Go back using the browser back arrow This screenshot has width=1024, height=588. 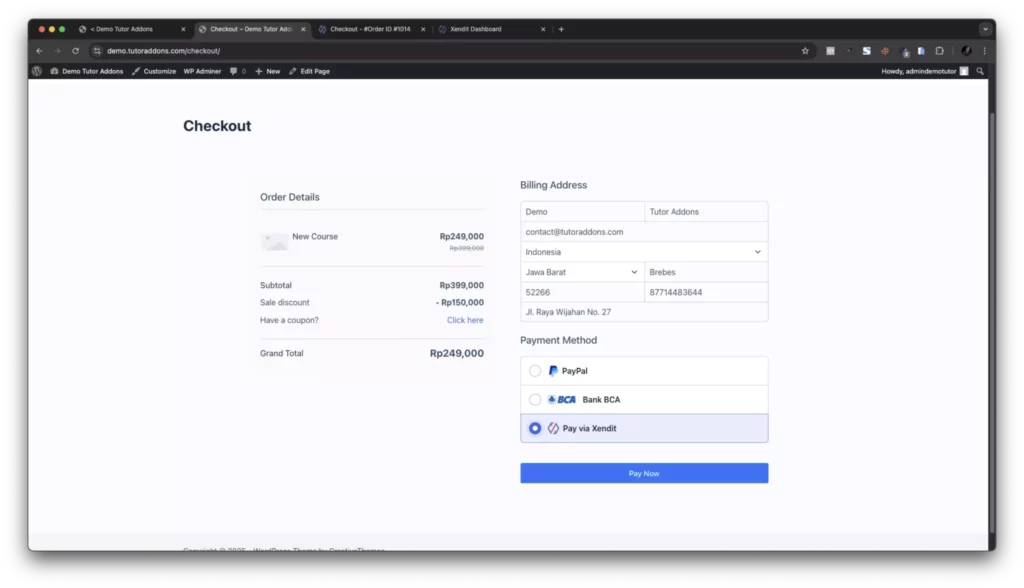pos(39,51)
